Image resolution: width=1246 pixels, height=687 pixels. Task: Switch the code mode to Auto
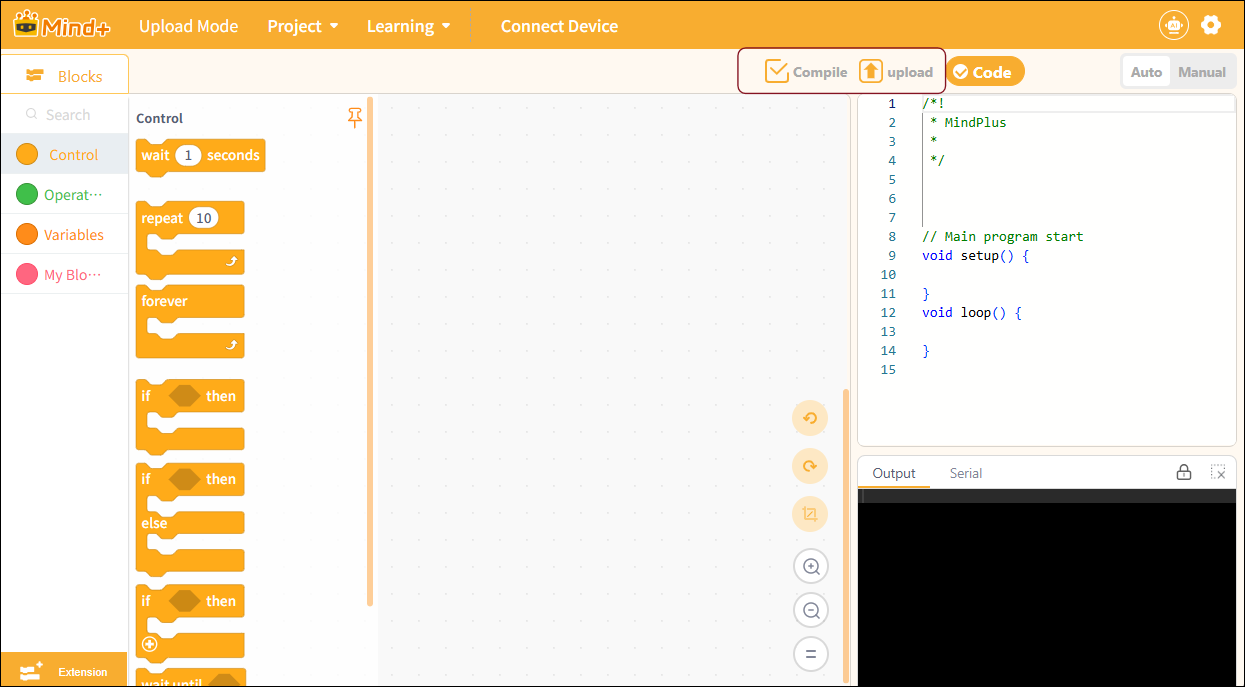tap(1146, 72)
